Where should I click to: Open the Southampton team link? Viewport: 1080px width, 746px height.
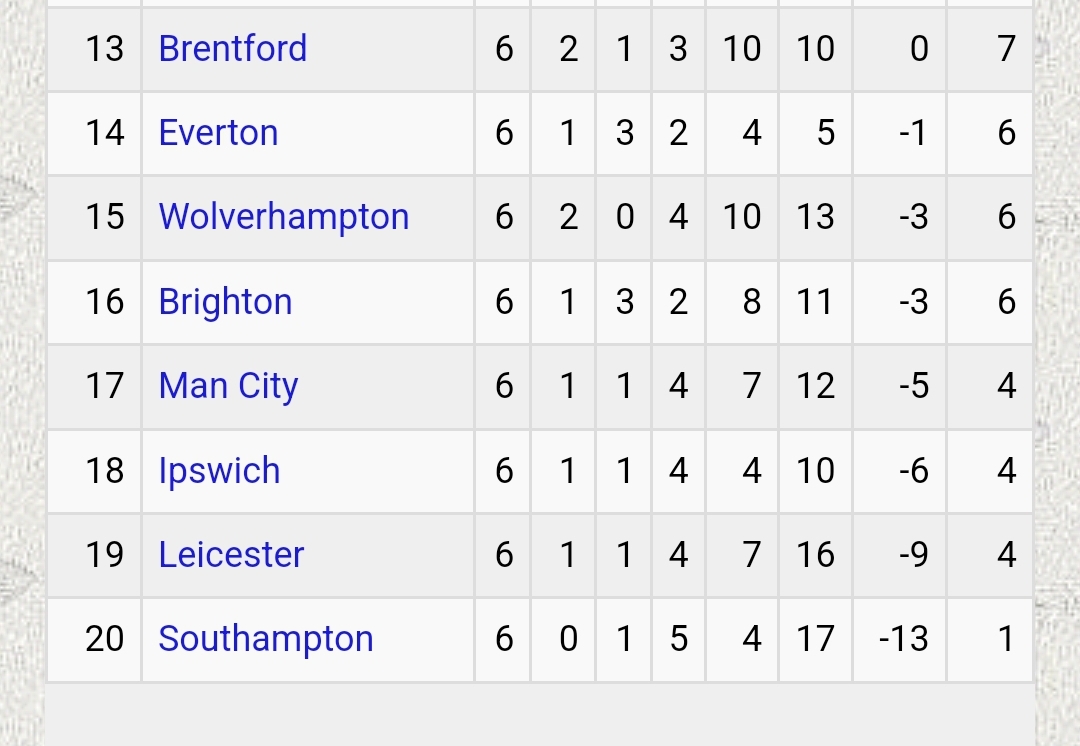coord(266,640)
